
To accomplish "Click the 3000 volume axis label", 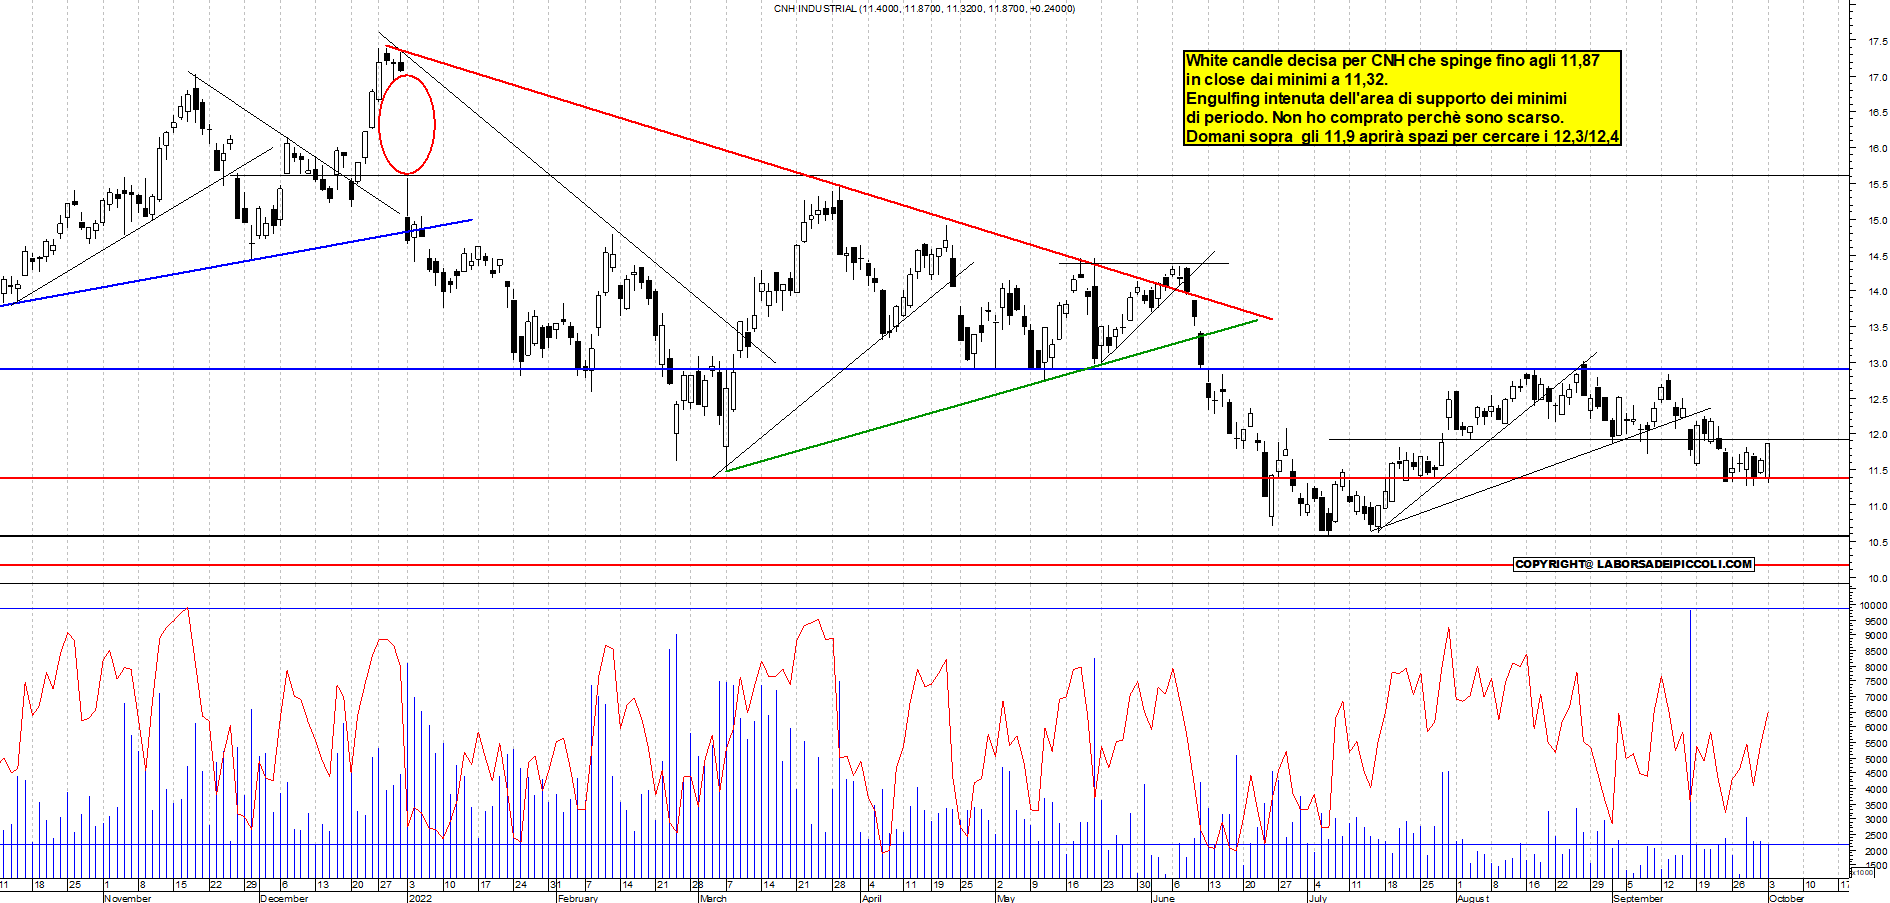I will click(1875, 821).
